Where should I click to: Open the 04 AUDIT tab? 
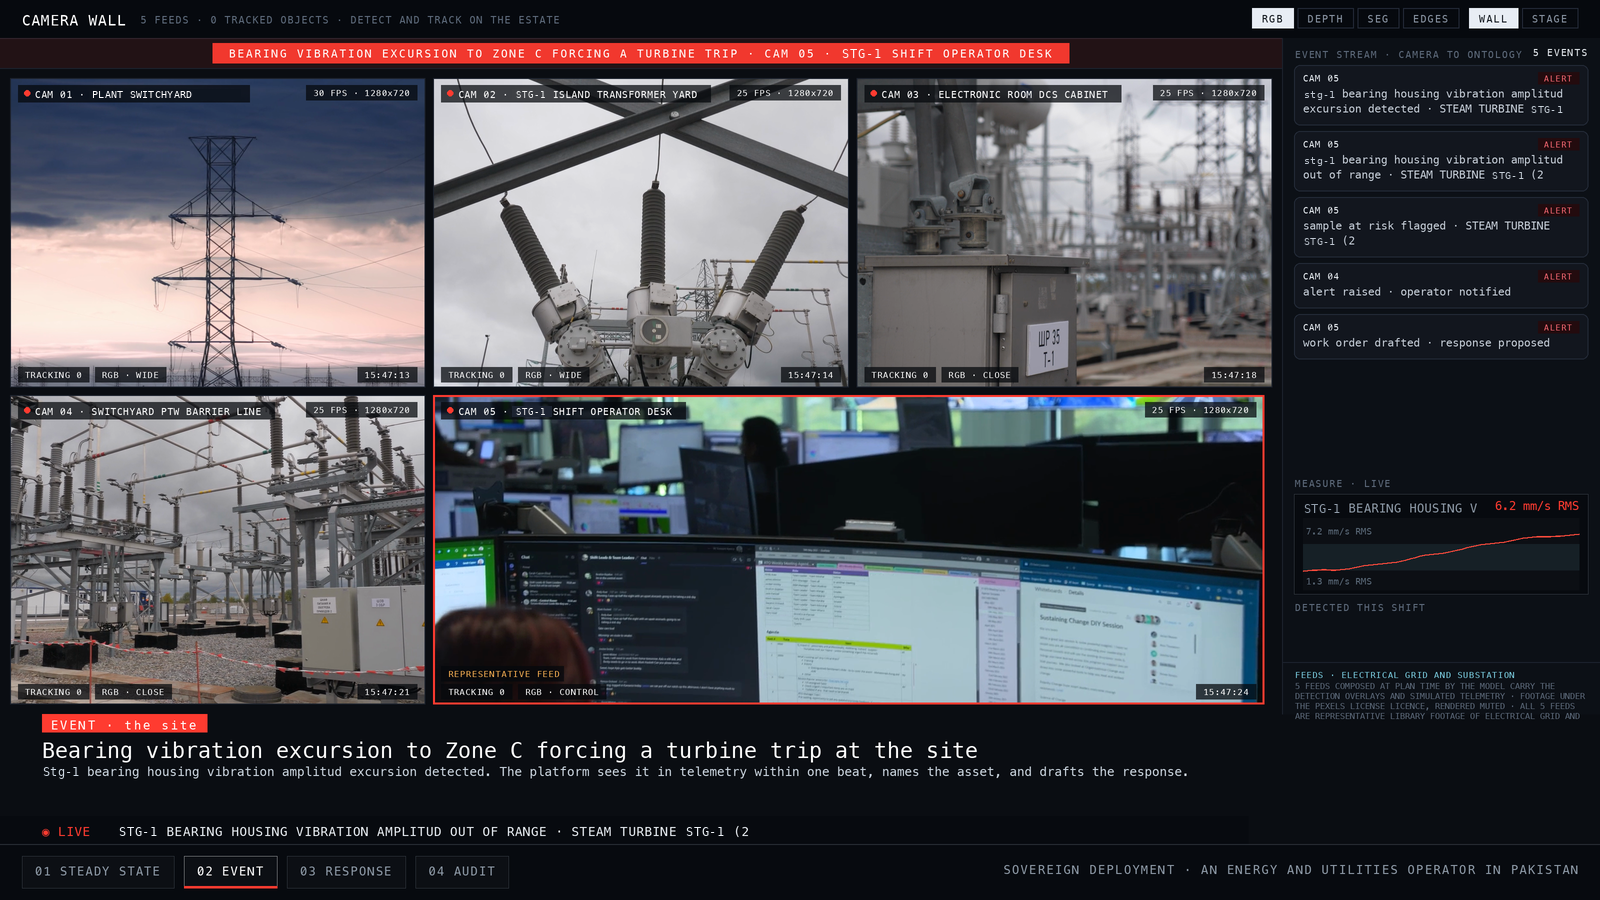pyautogui.click(x=462, y=872)
